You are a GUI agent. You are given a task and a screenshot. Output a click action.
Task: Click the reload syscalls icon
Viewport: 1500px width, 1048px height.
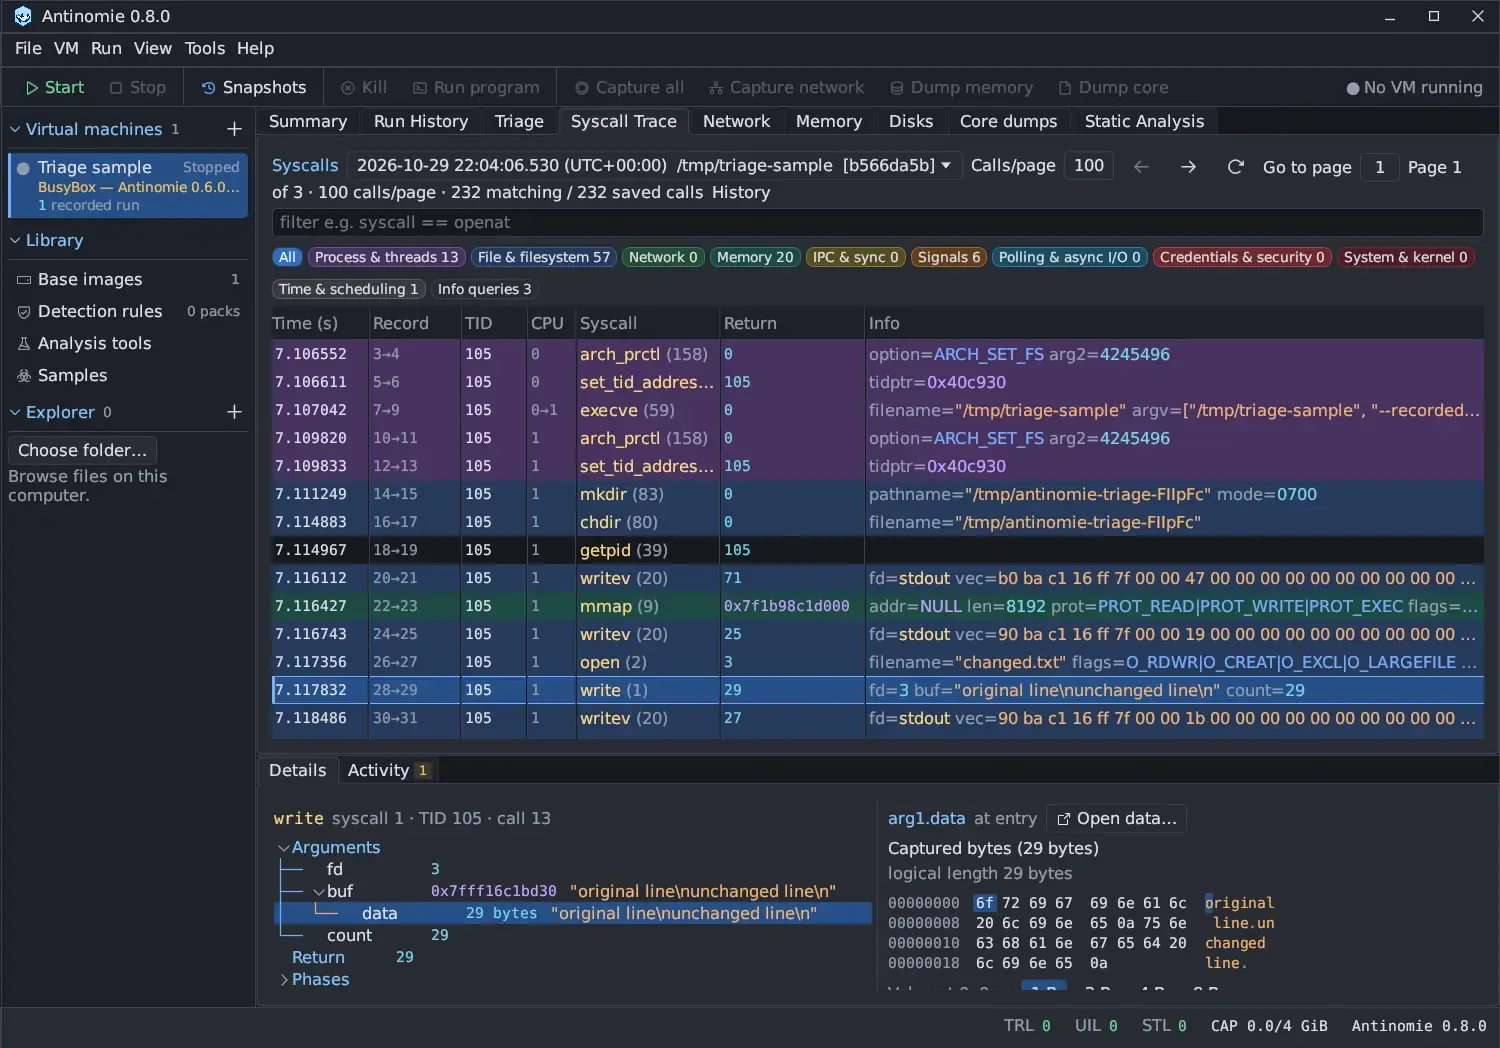(1235, 167)
